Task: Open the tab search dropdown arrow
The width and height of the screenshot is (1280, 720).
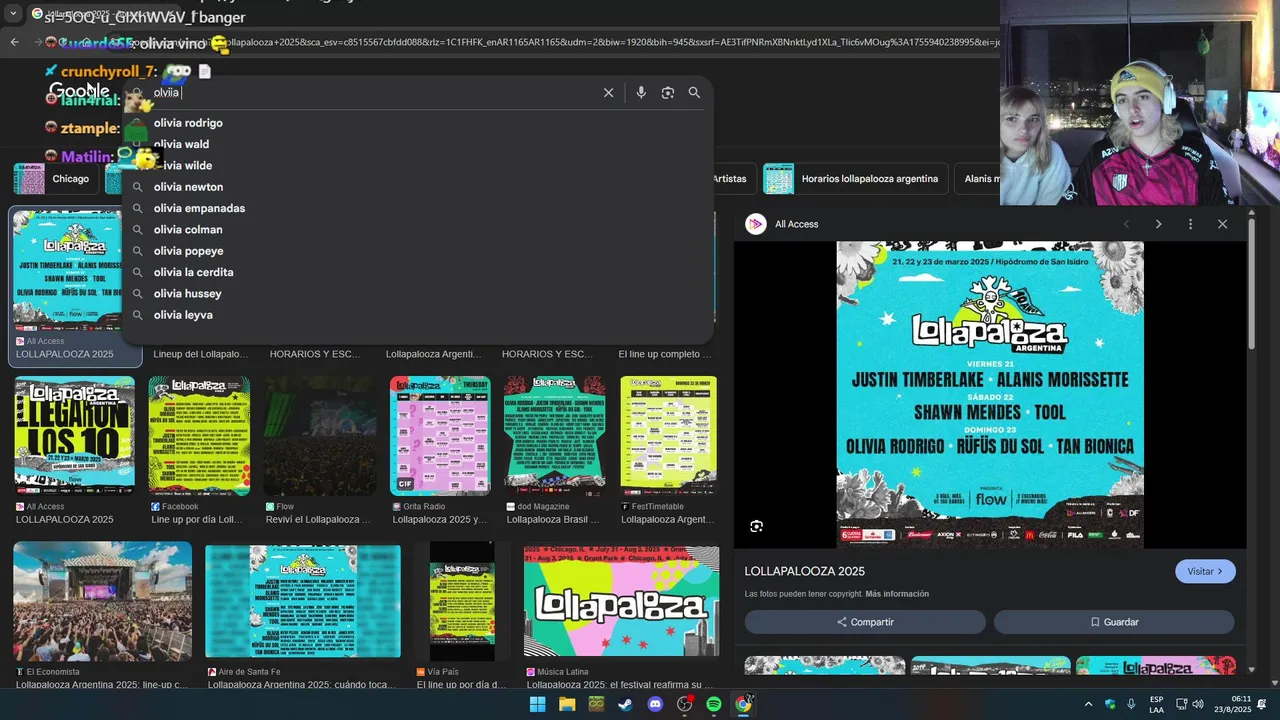Action: pos(12,12)
